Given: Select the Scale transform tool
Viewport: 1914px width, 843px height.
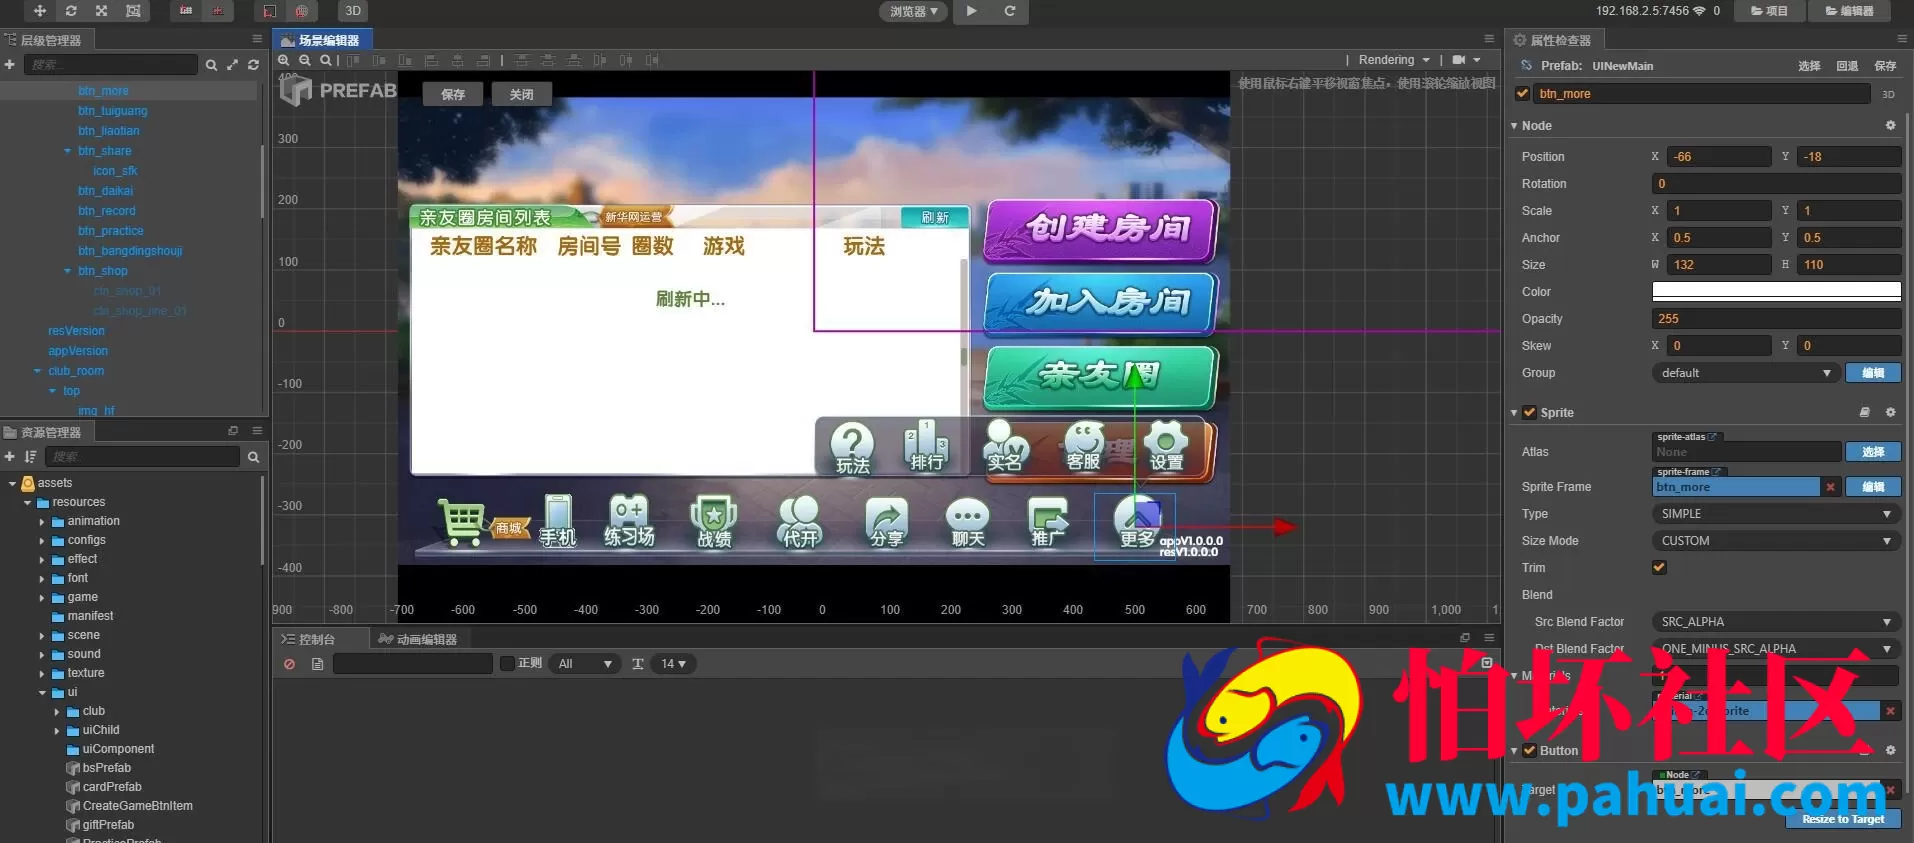Looking at the screenshot, I should [102, 11].
